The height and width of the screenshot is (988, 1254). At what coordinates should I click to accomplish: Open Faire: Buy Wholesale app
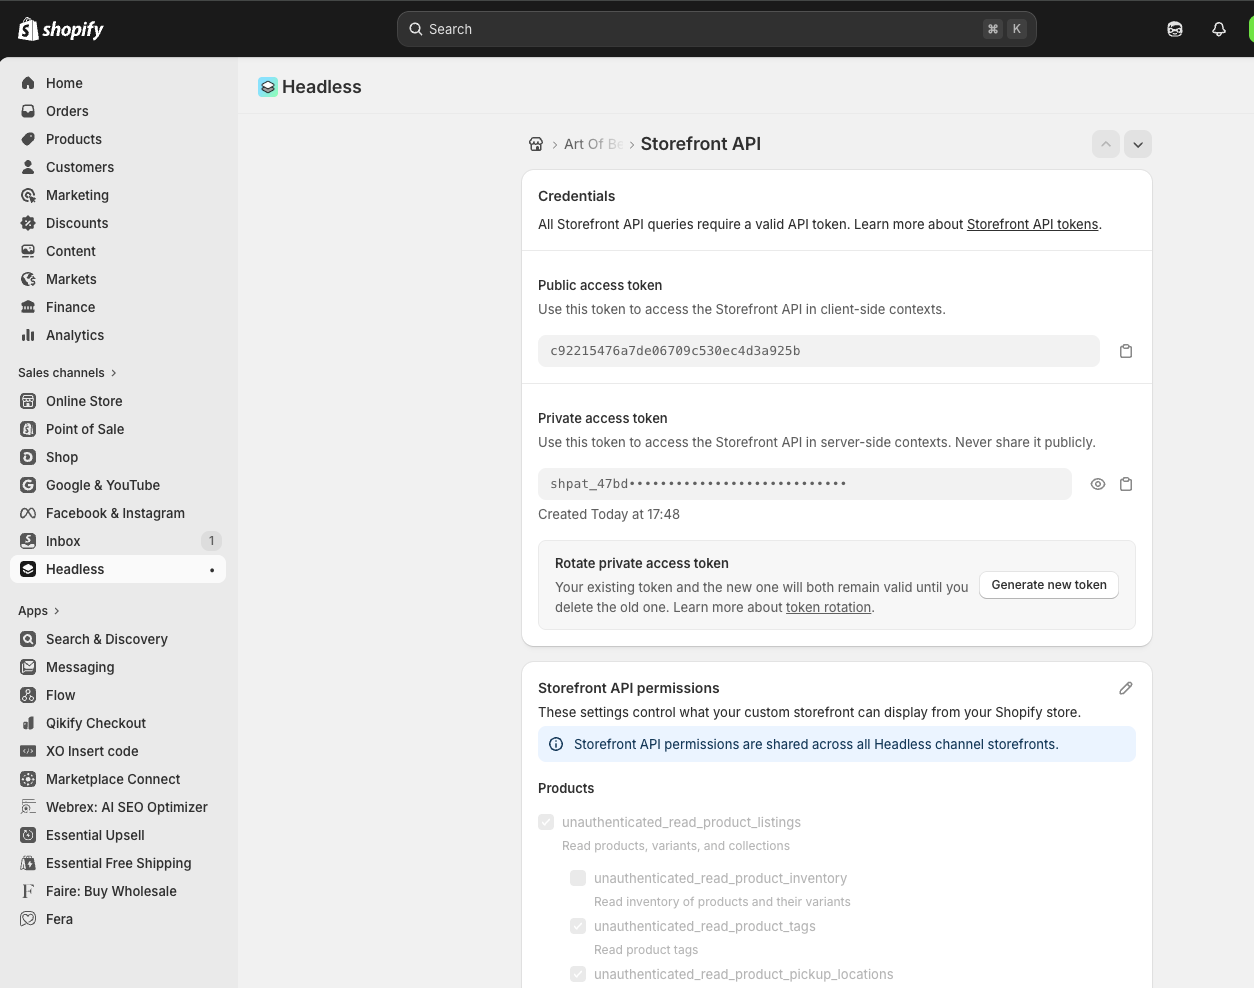click(118, 891)
